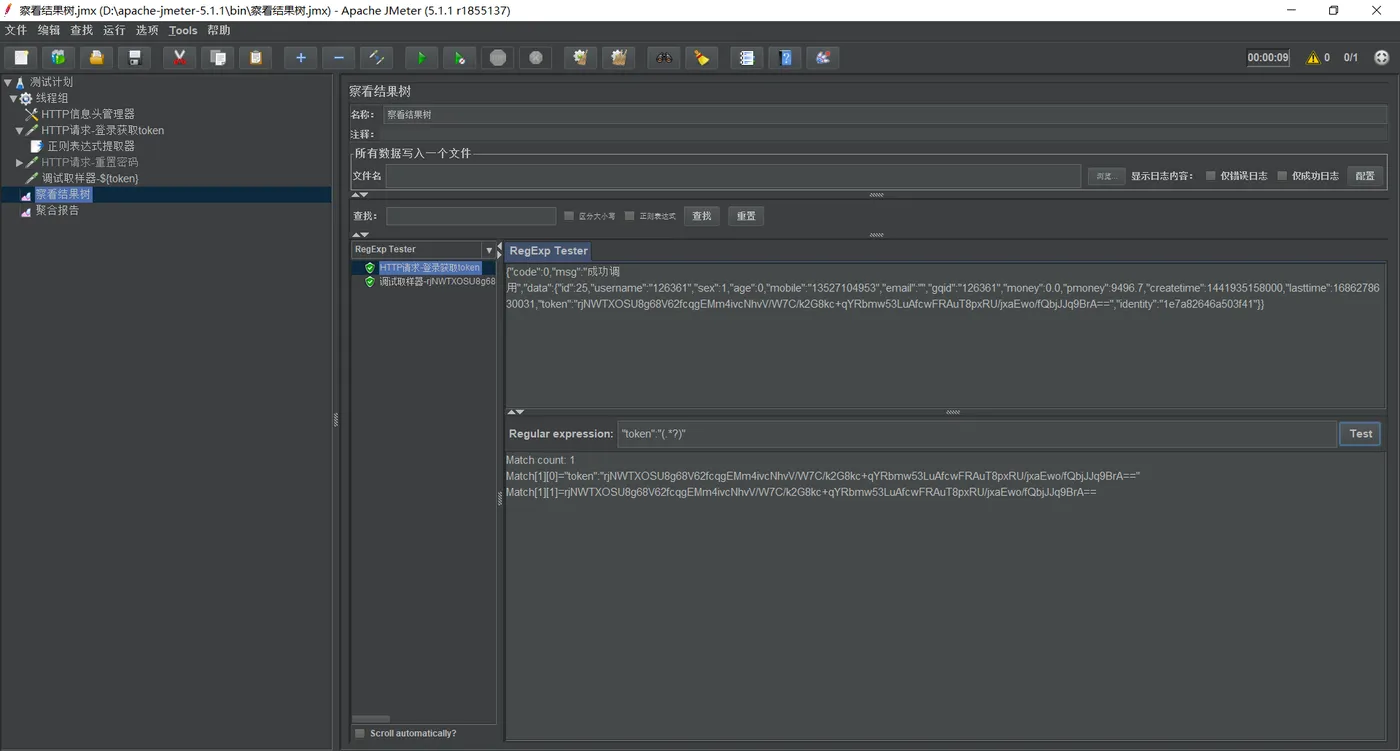Click the Copy toolbar icon

click(217, 58)
